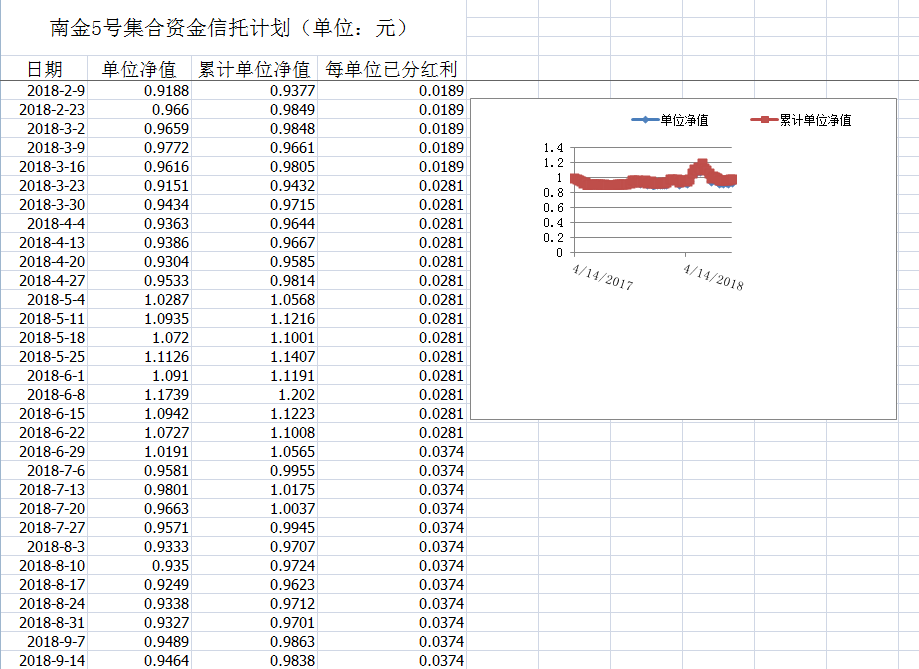Screen dimensions: 919x669
Task: Select cumulative value cell 1.202
Action: [254, 395]
